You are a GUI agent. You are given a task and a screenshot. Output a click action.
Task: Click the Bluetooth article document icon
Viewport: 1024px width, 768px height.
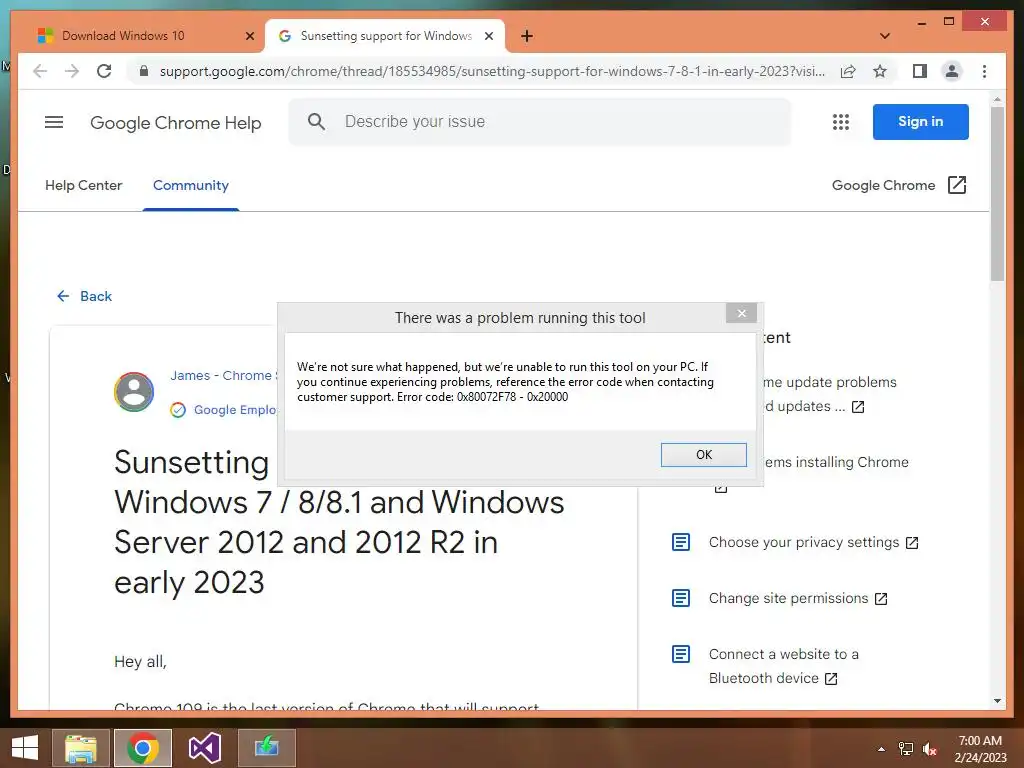coord(680,654)
